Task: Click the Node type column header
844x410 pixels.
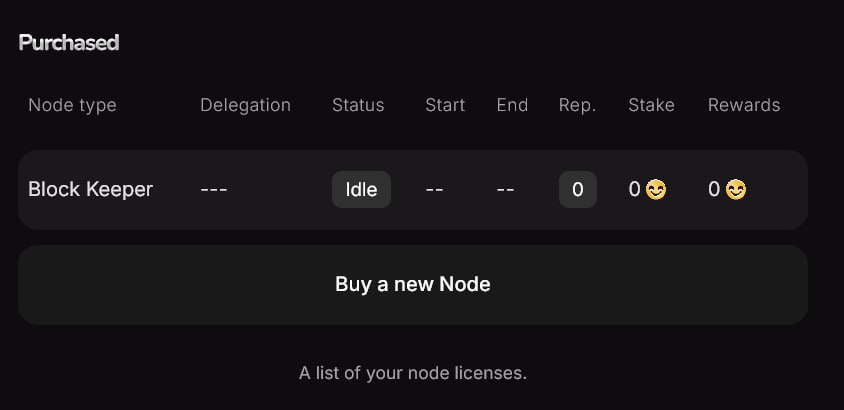Action: [72, 105]
